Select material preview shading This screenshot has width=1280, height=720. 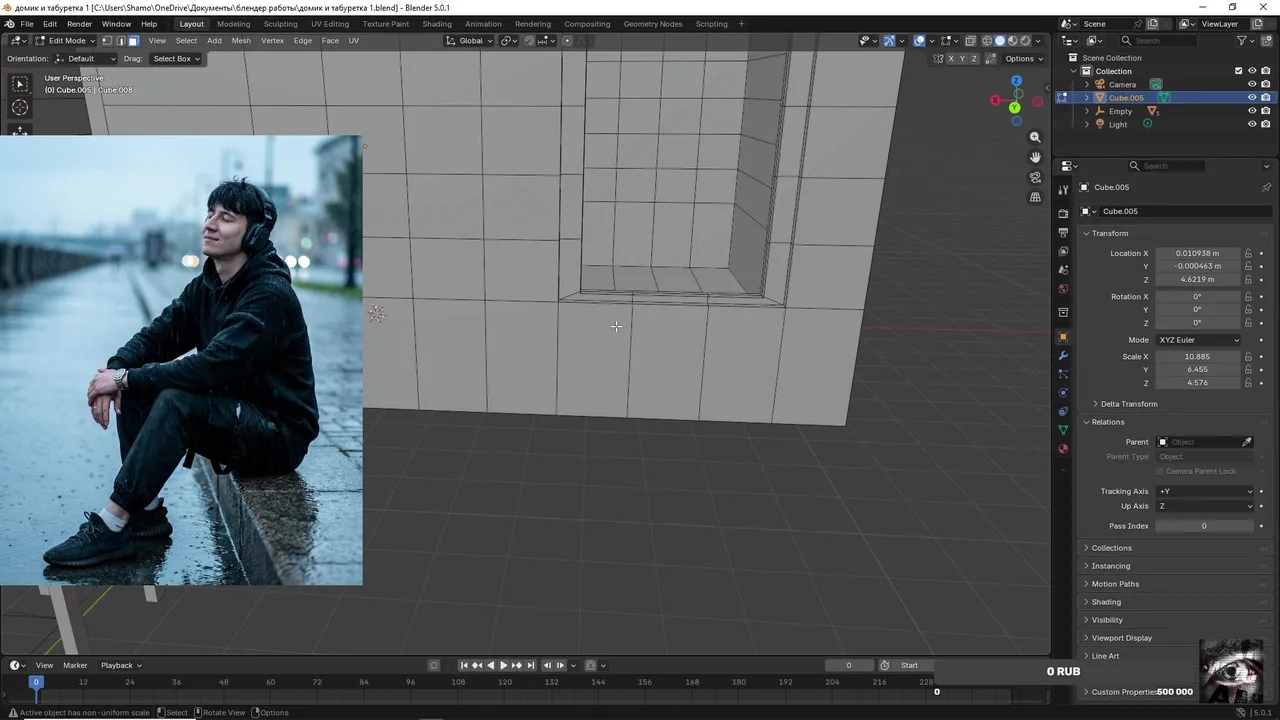click(1012, 41)
